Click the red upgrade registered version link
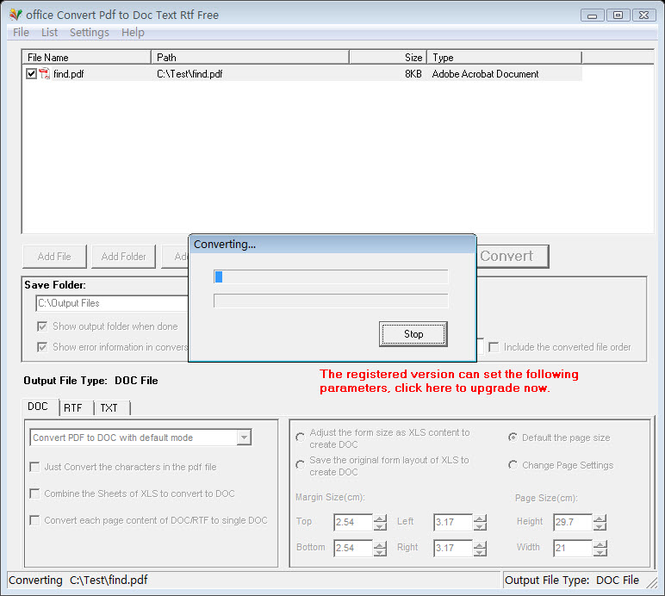This screenshot has width=665, height=596. click(x=449, y=381)
